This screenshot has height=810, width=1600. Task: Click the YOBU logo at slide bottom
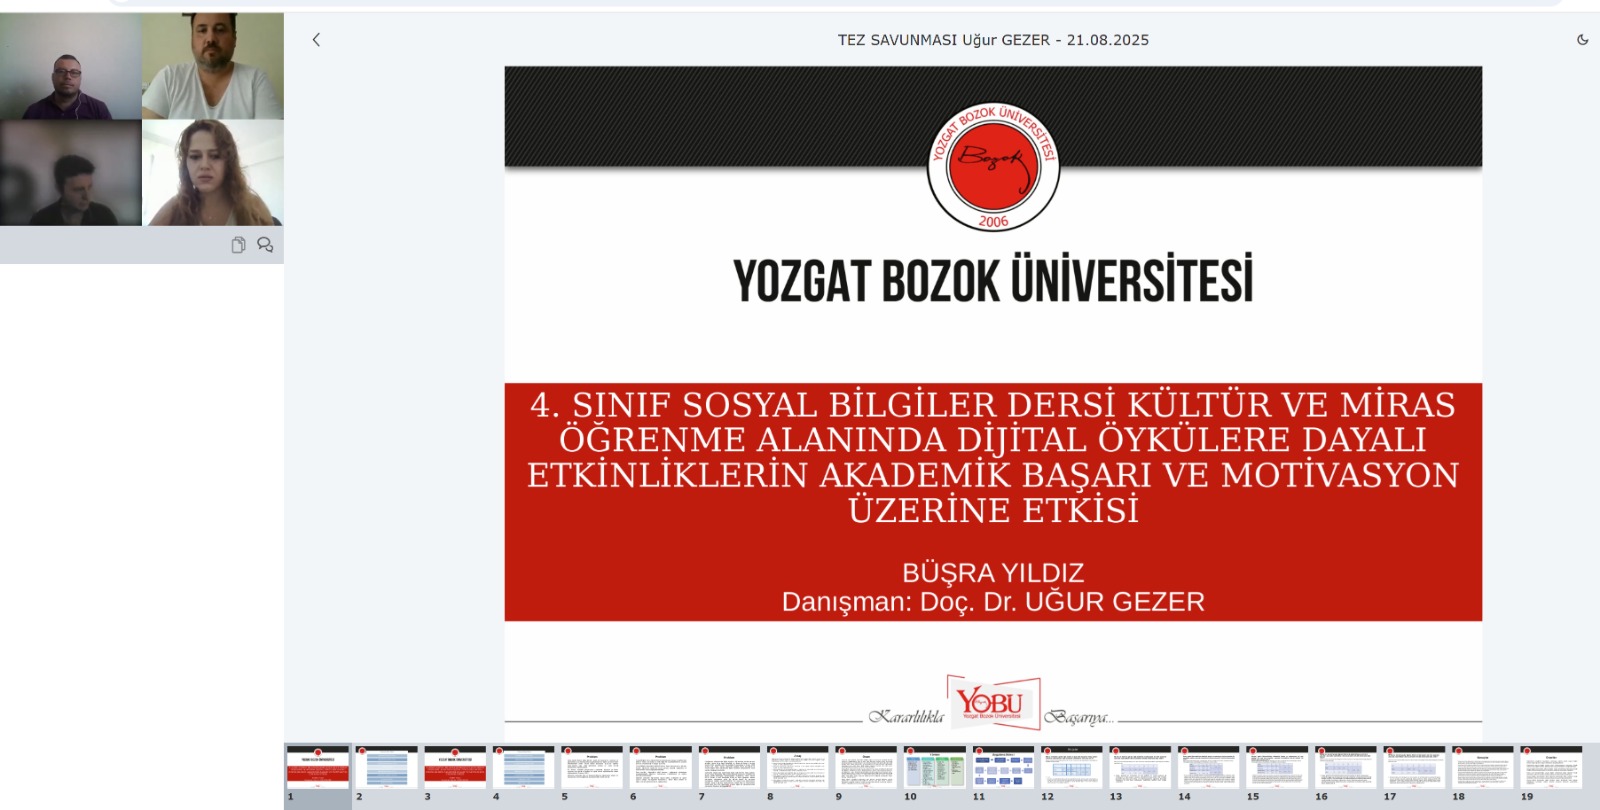coord(993,702)
